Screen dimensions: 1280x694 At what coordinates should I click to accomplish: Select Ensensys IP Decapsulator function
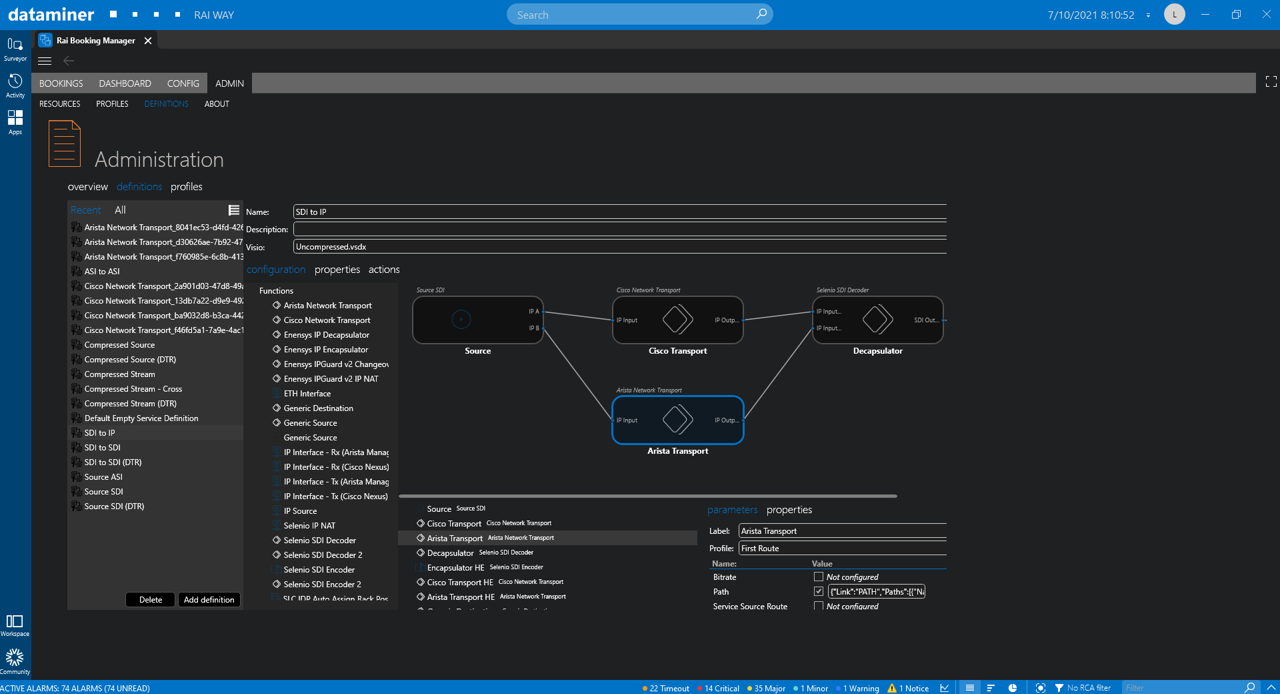[x=326, y=335]
